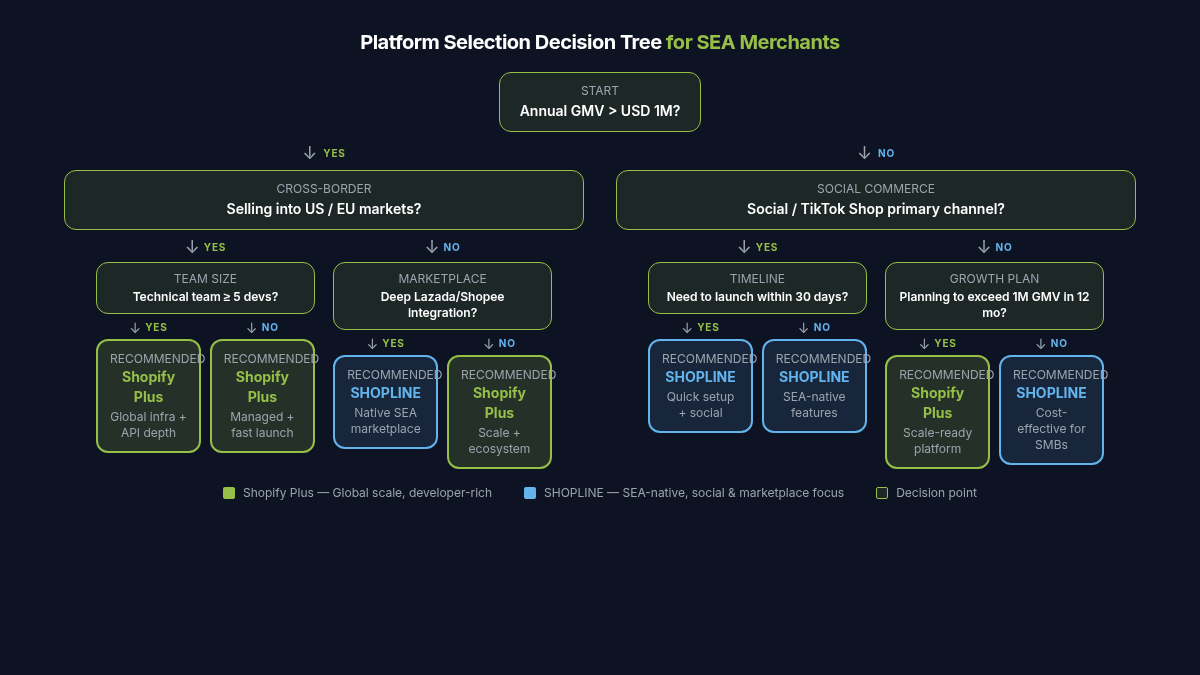
Task: Expand the MARKETPLACE decision node
Action: pos(442,296)
